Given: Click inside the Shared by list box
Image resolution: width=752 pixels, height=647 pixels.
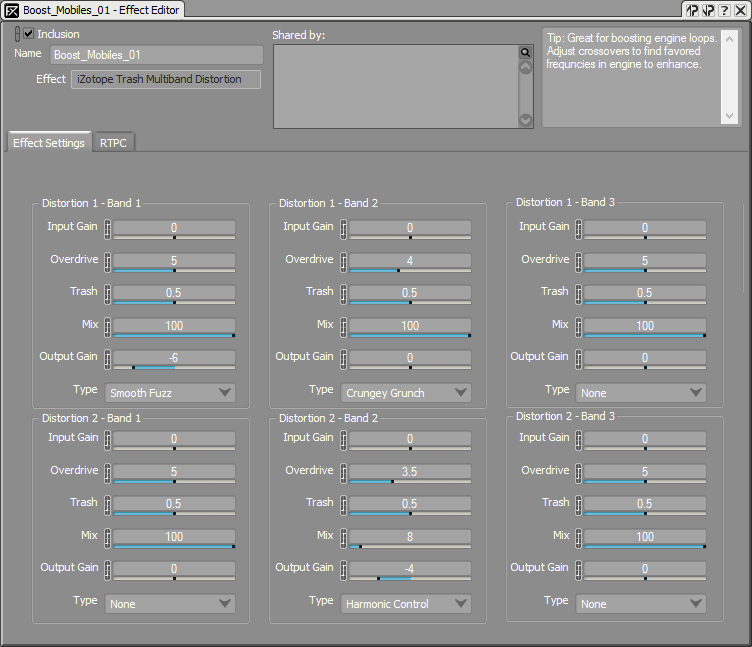Looking at the screenshot, I should pyautogui.click(x=396, y=86).
